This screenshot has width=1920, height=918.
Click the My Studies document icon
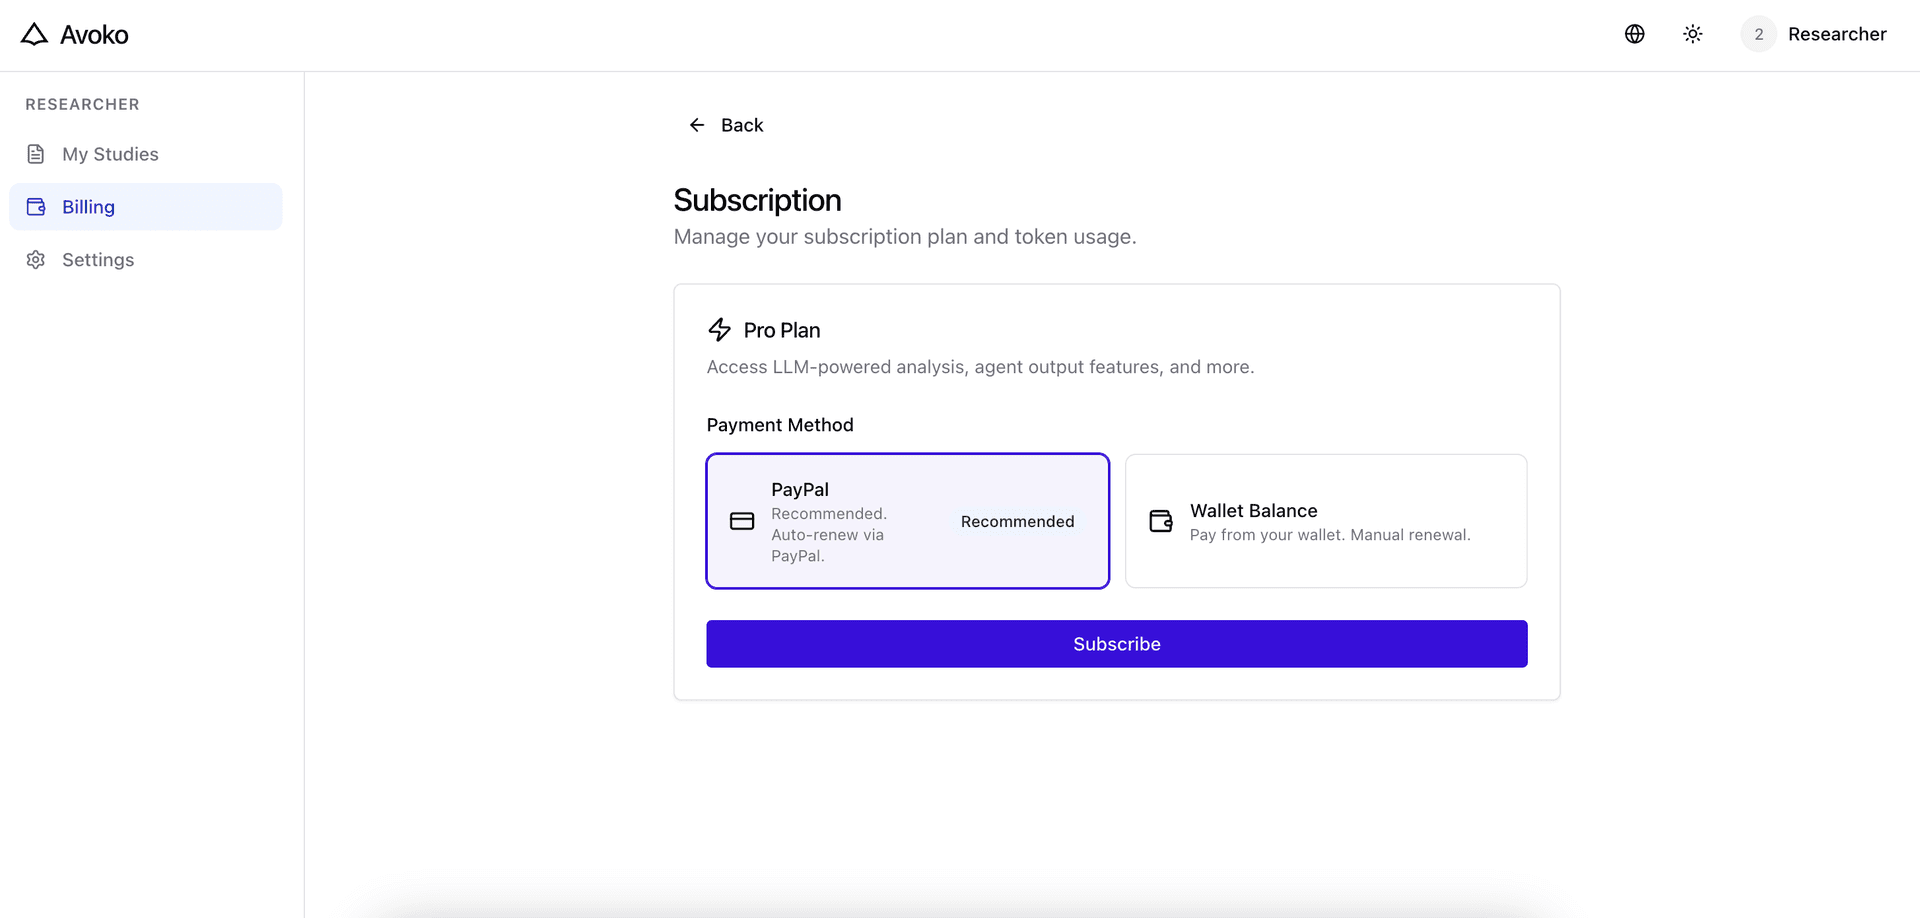coord(36,153)
